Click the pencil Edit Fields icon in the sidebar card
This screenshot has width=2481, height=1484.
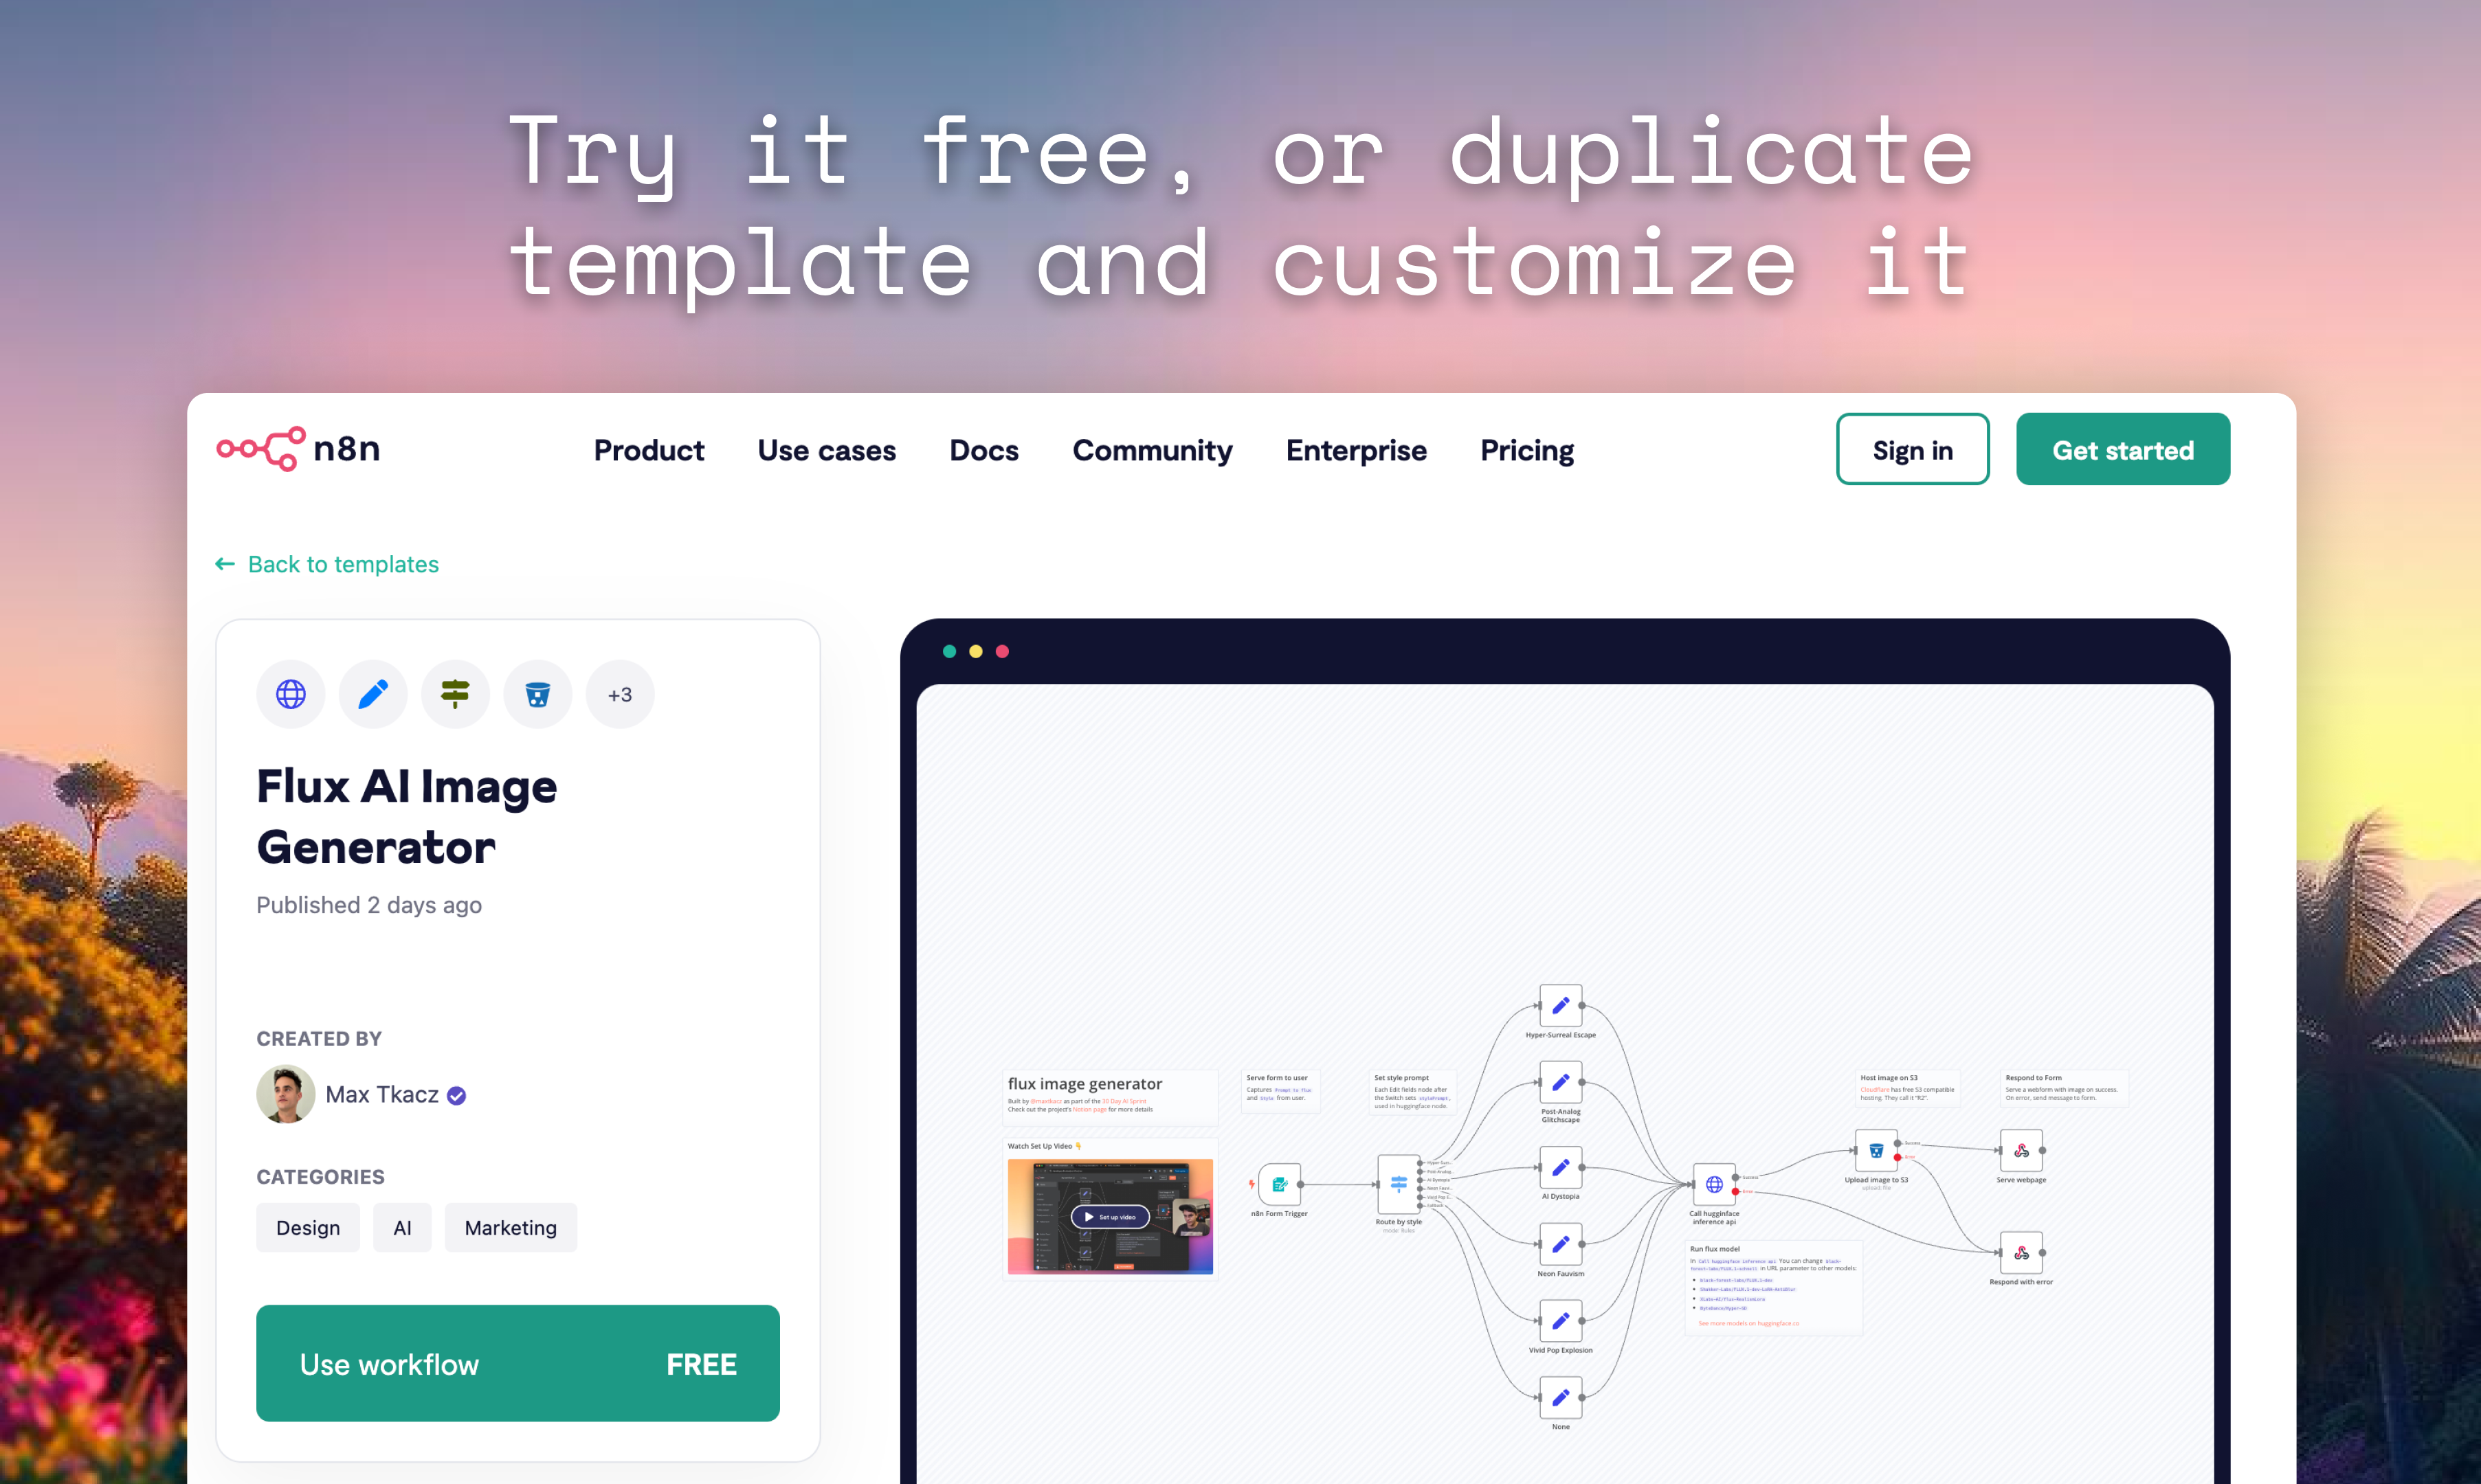[373, 694]
